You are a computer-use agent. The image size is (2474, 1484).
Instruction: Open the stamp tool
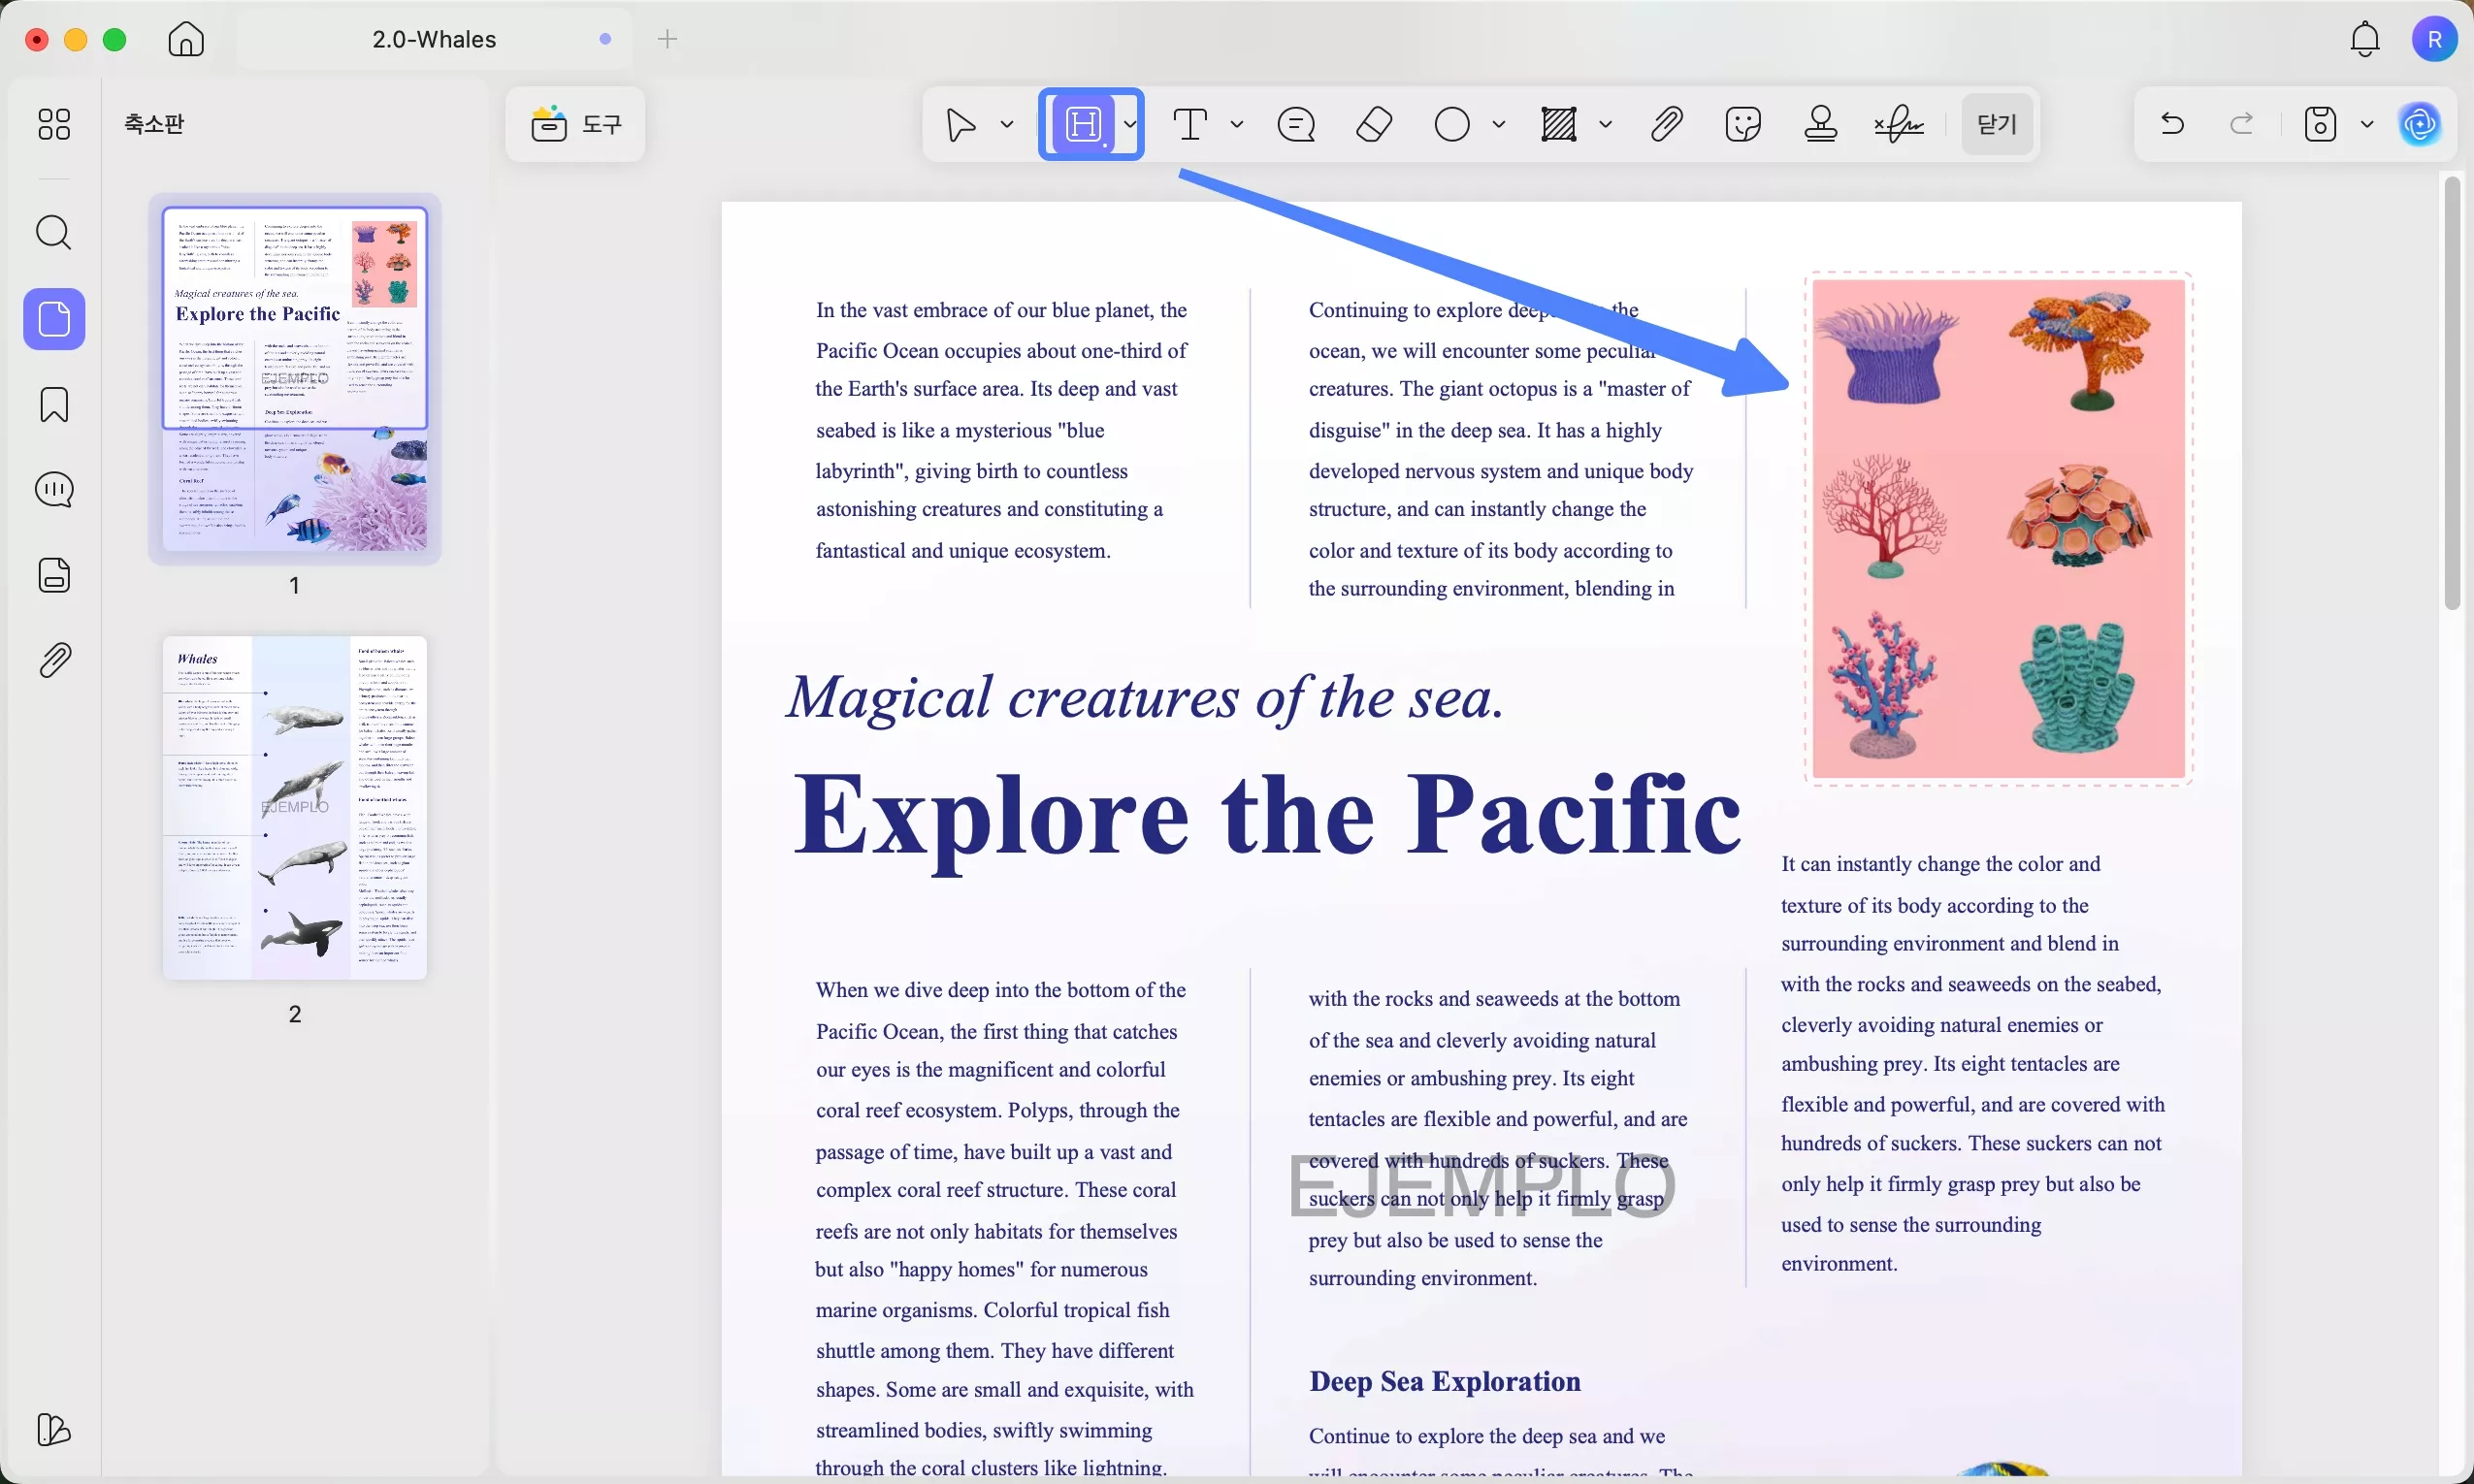pyautogui.click(x=1821, y=125)
